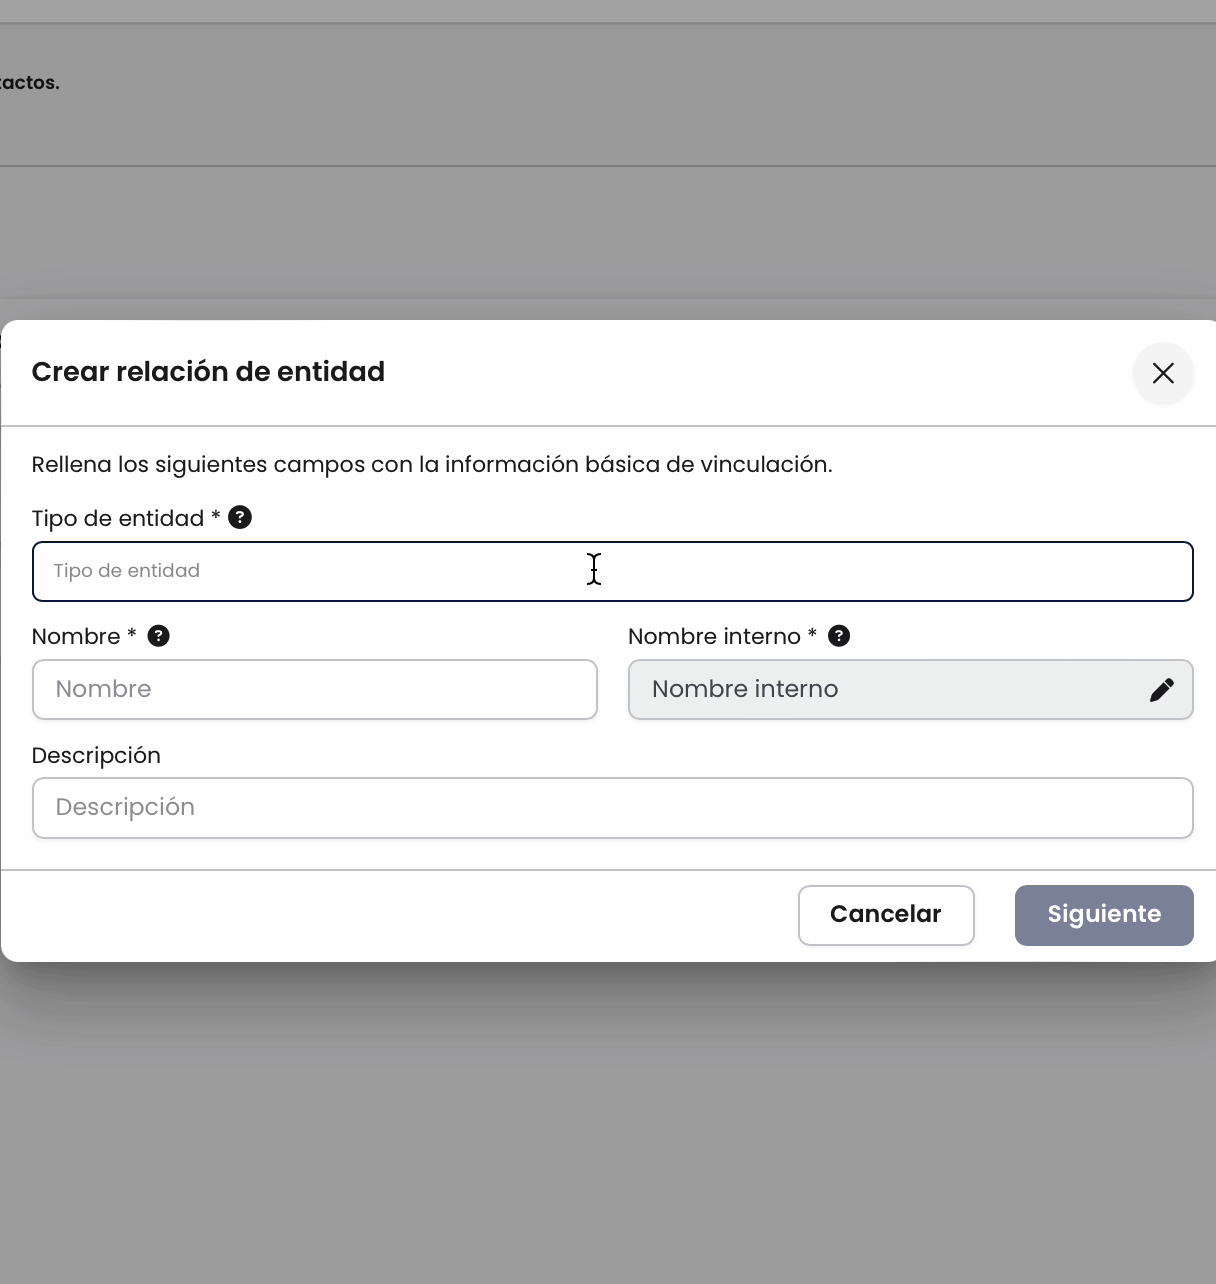1216x1284 pixels.
Task: Cancel the entity relation creation
Action: [x=886, y=915]
